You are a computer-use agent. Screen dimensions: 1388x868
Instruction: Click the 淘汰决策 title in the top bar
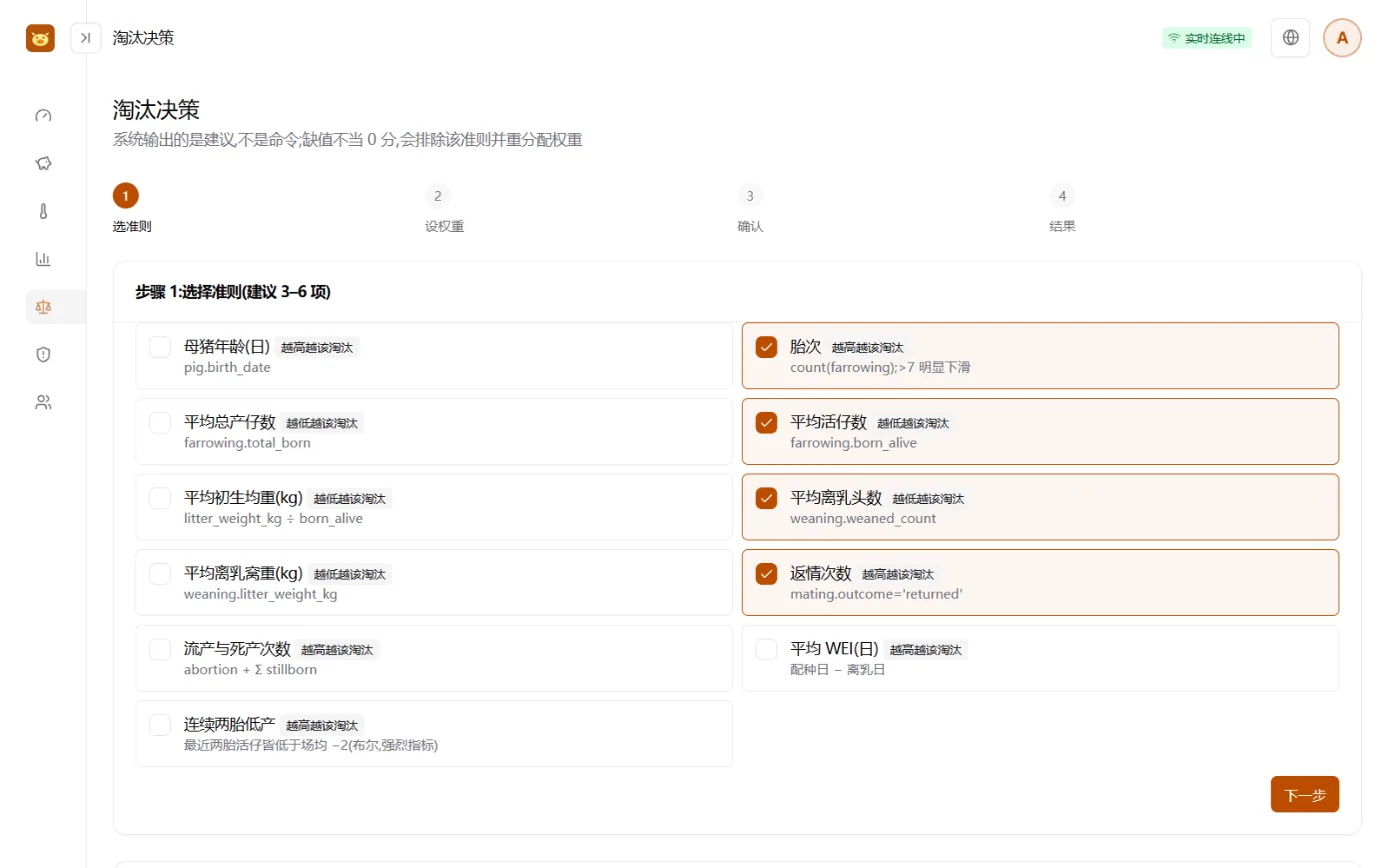[143, 38]
